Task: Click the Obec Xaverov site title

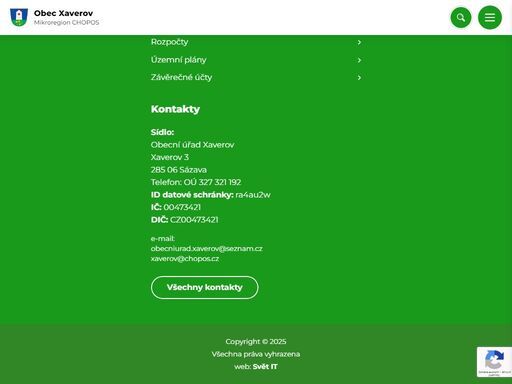Action: (63, 13)
